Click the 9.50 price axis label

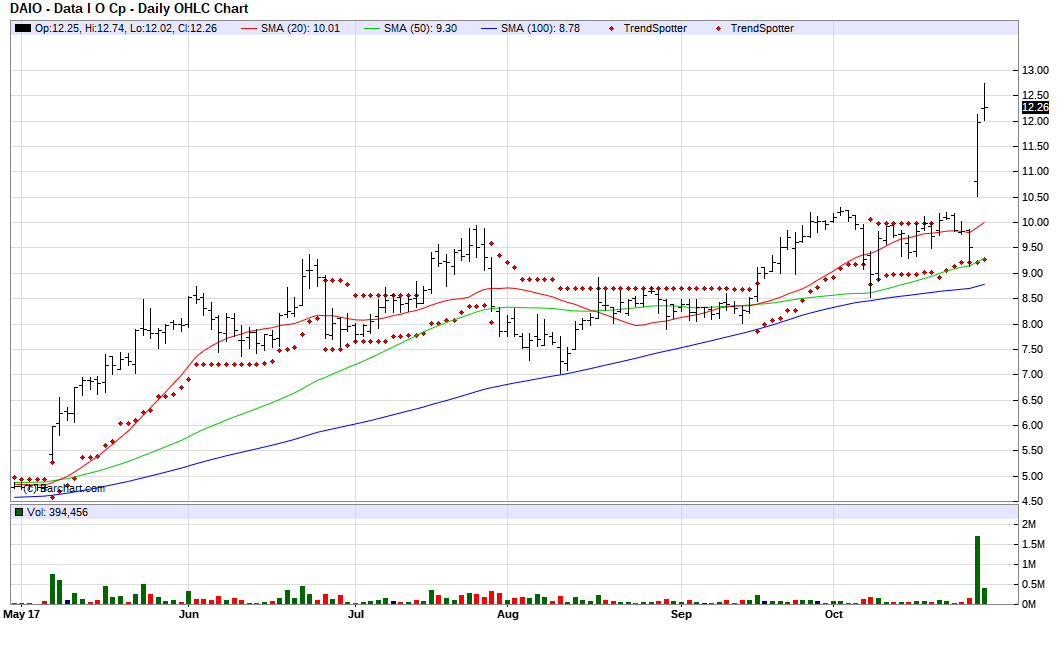(x=1035, y=248)
